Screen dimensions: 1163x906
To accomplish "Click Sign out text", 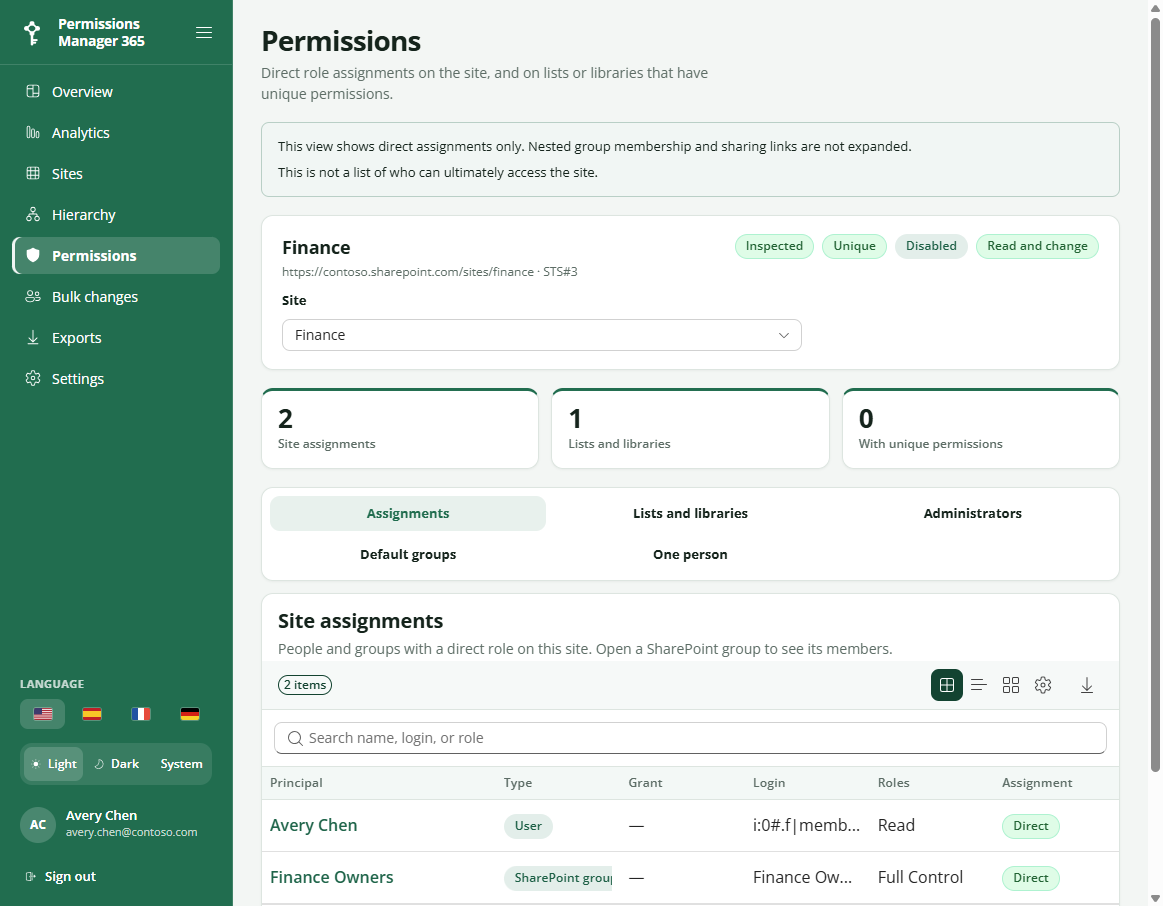I will (x=70, y=876).
